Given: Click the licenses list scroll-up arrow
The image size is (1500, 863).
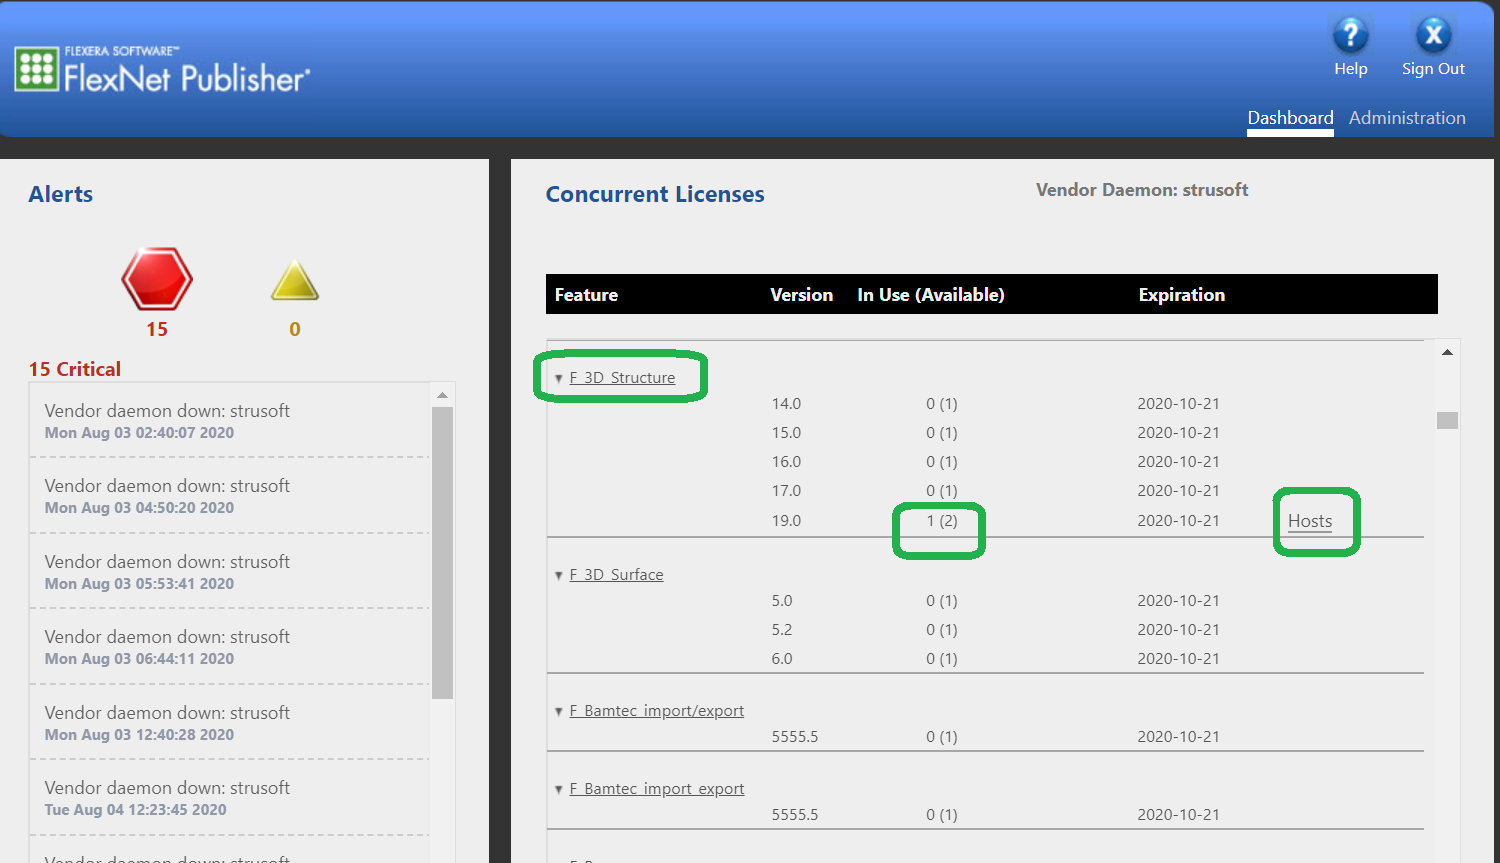Looking at the screenshot, I should [1447, 352].
